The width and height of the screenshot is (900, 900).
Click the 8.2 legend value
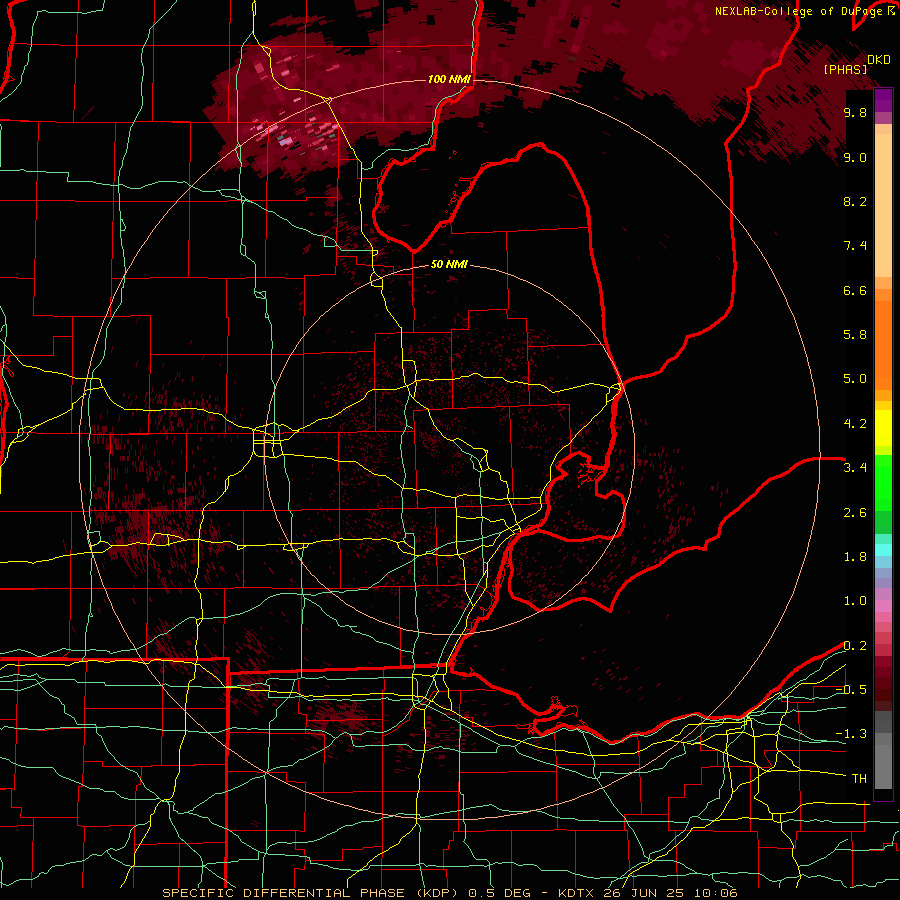tap(855, 201)
